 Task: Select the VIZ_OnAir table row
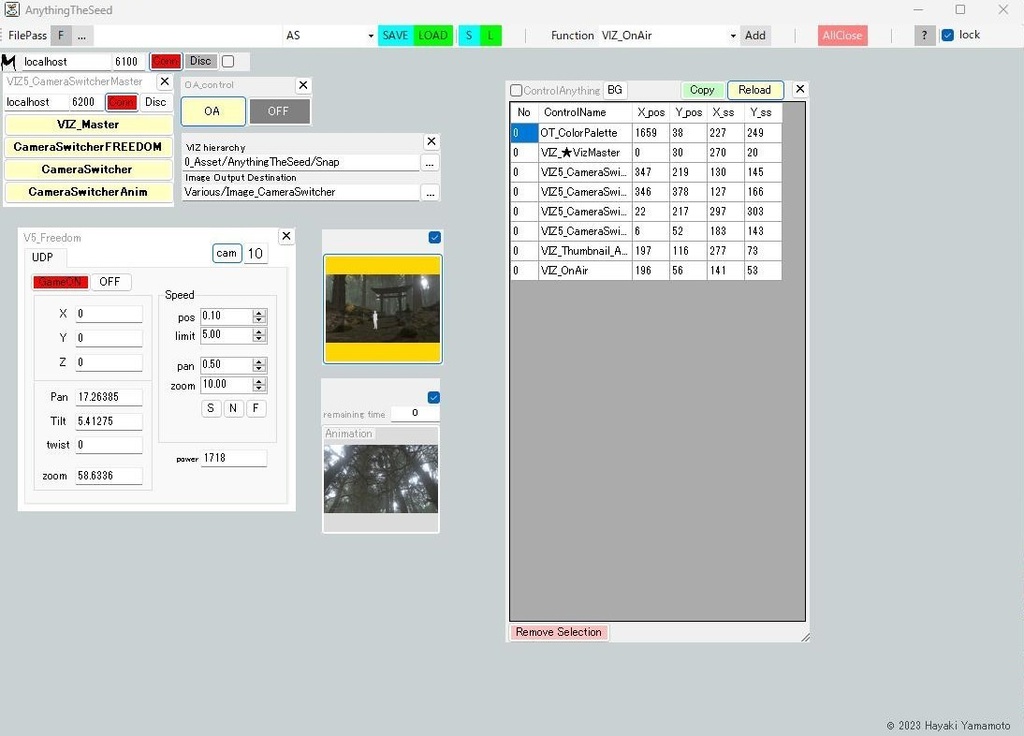(x=646, y=270)
